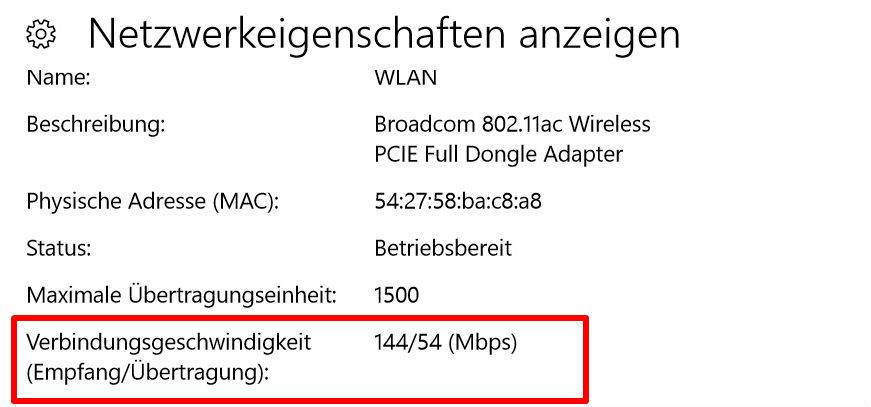Click the WLAN network name value

coord(405,78)
